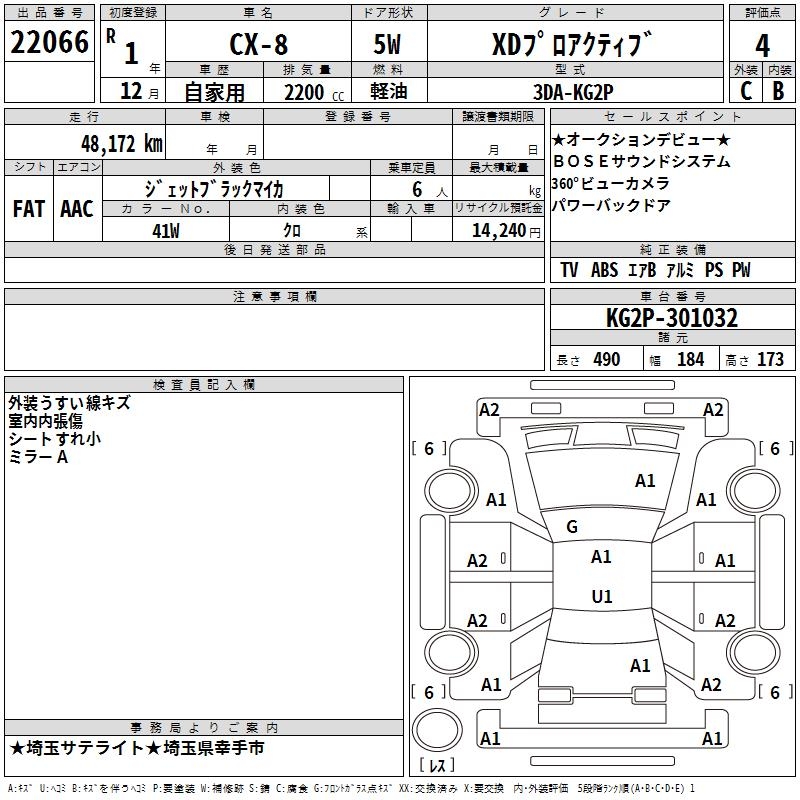The image size is (800, 800).
Task: Select door type 5W
Action: tap(387, 44)
